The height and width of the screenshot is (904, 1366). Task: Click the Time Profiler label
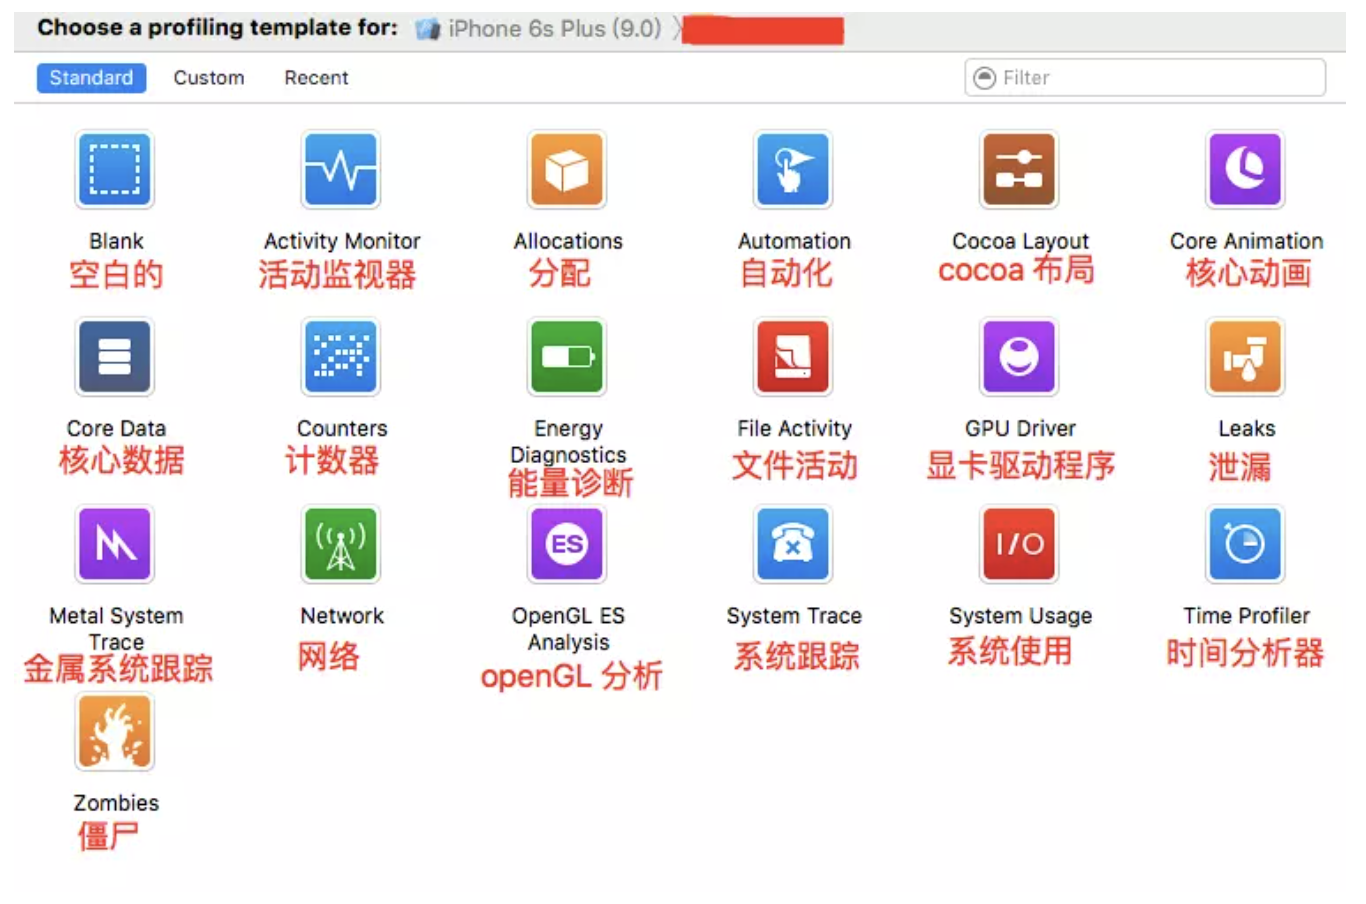tap(1246, 615)
